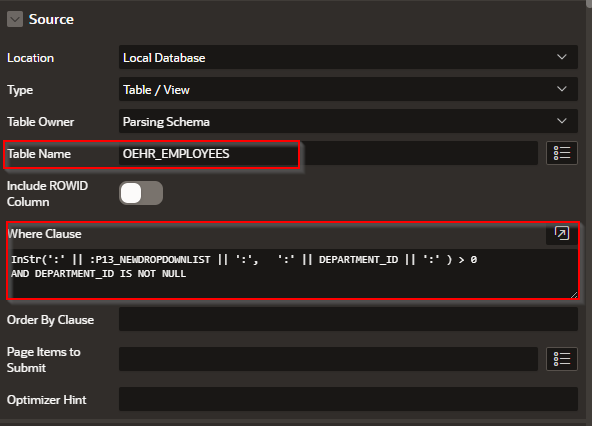
Task: Click the Page Items to Submit label
Action: tap(43, 360)
